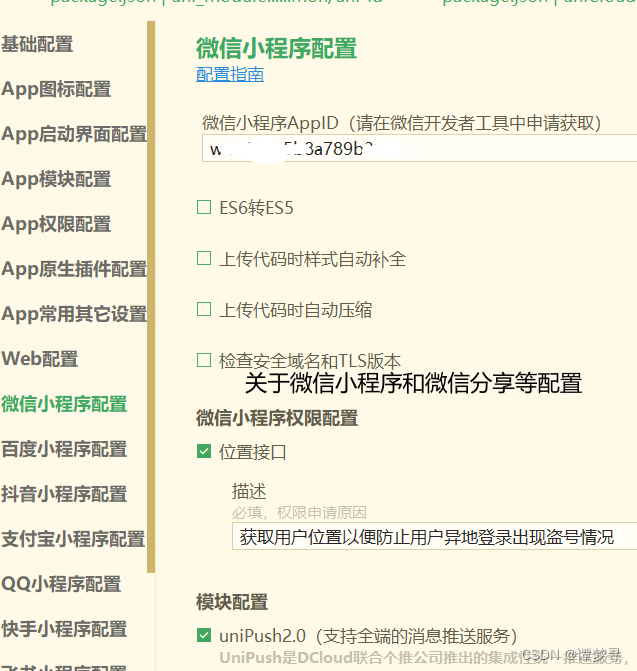Open 快手小程序配置 section
The width and height of the screenshot is (637, 671).
pyautogui.click(x=64, y=629)
